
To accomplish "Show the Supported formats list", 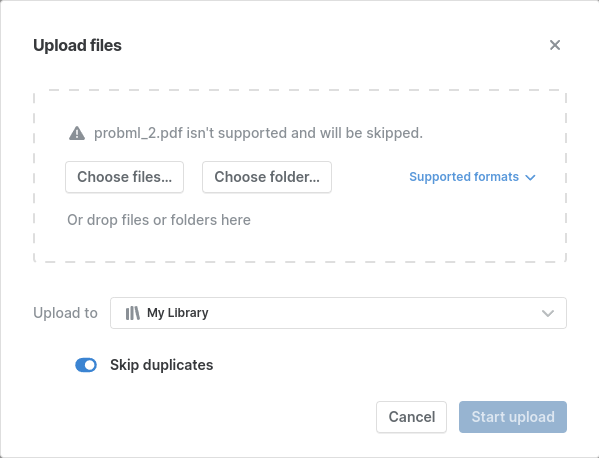I will click(472, 177).
